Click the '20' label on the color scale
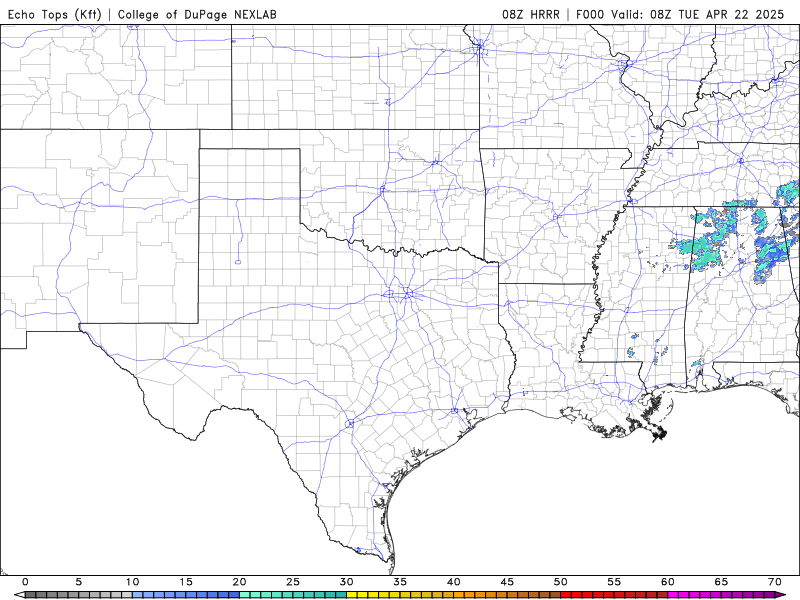 point(239,582)
